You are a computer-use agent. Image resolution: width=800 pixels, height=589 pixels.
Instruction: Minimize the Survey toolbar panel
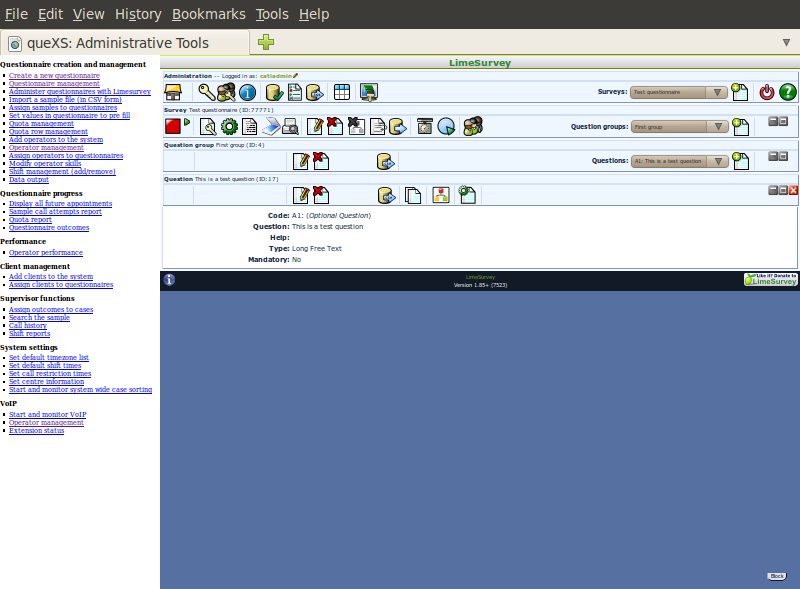pos(773,121)
